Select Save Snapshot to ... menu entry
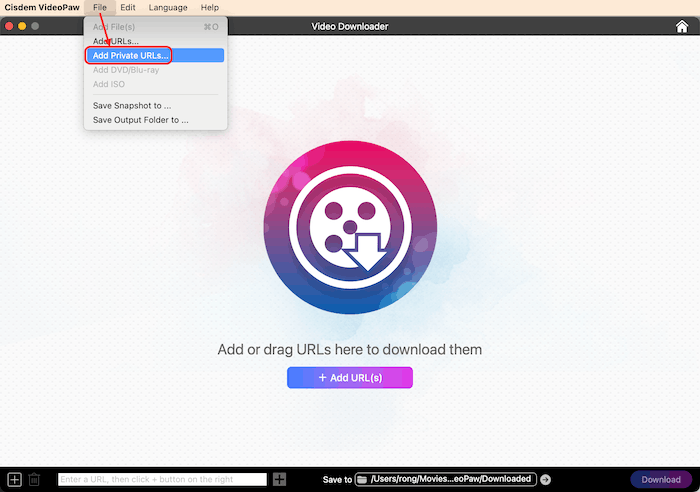The image size is (700, 492). (x=132, y=105)
